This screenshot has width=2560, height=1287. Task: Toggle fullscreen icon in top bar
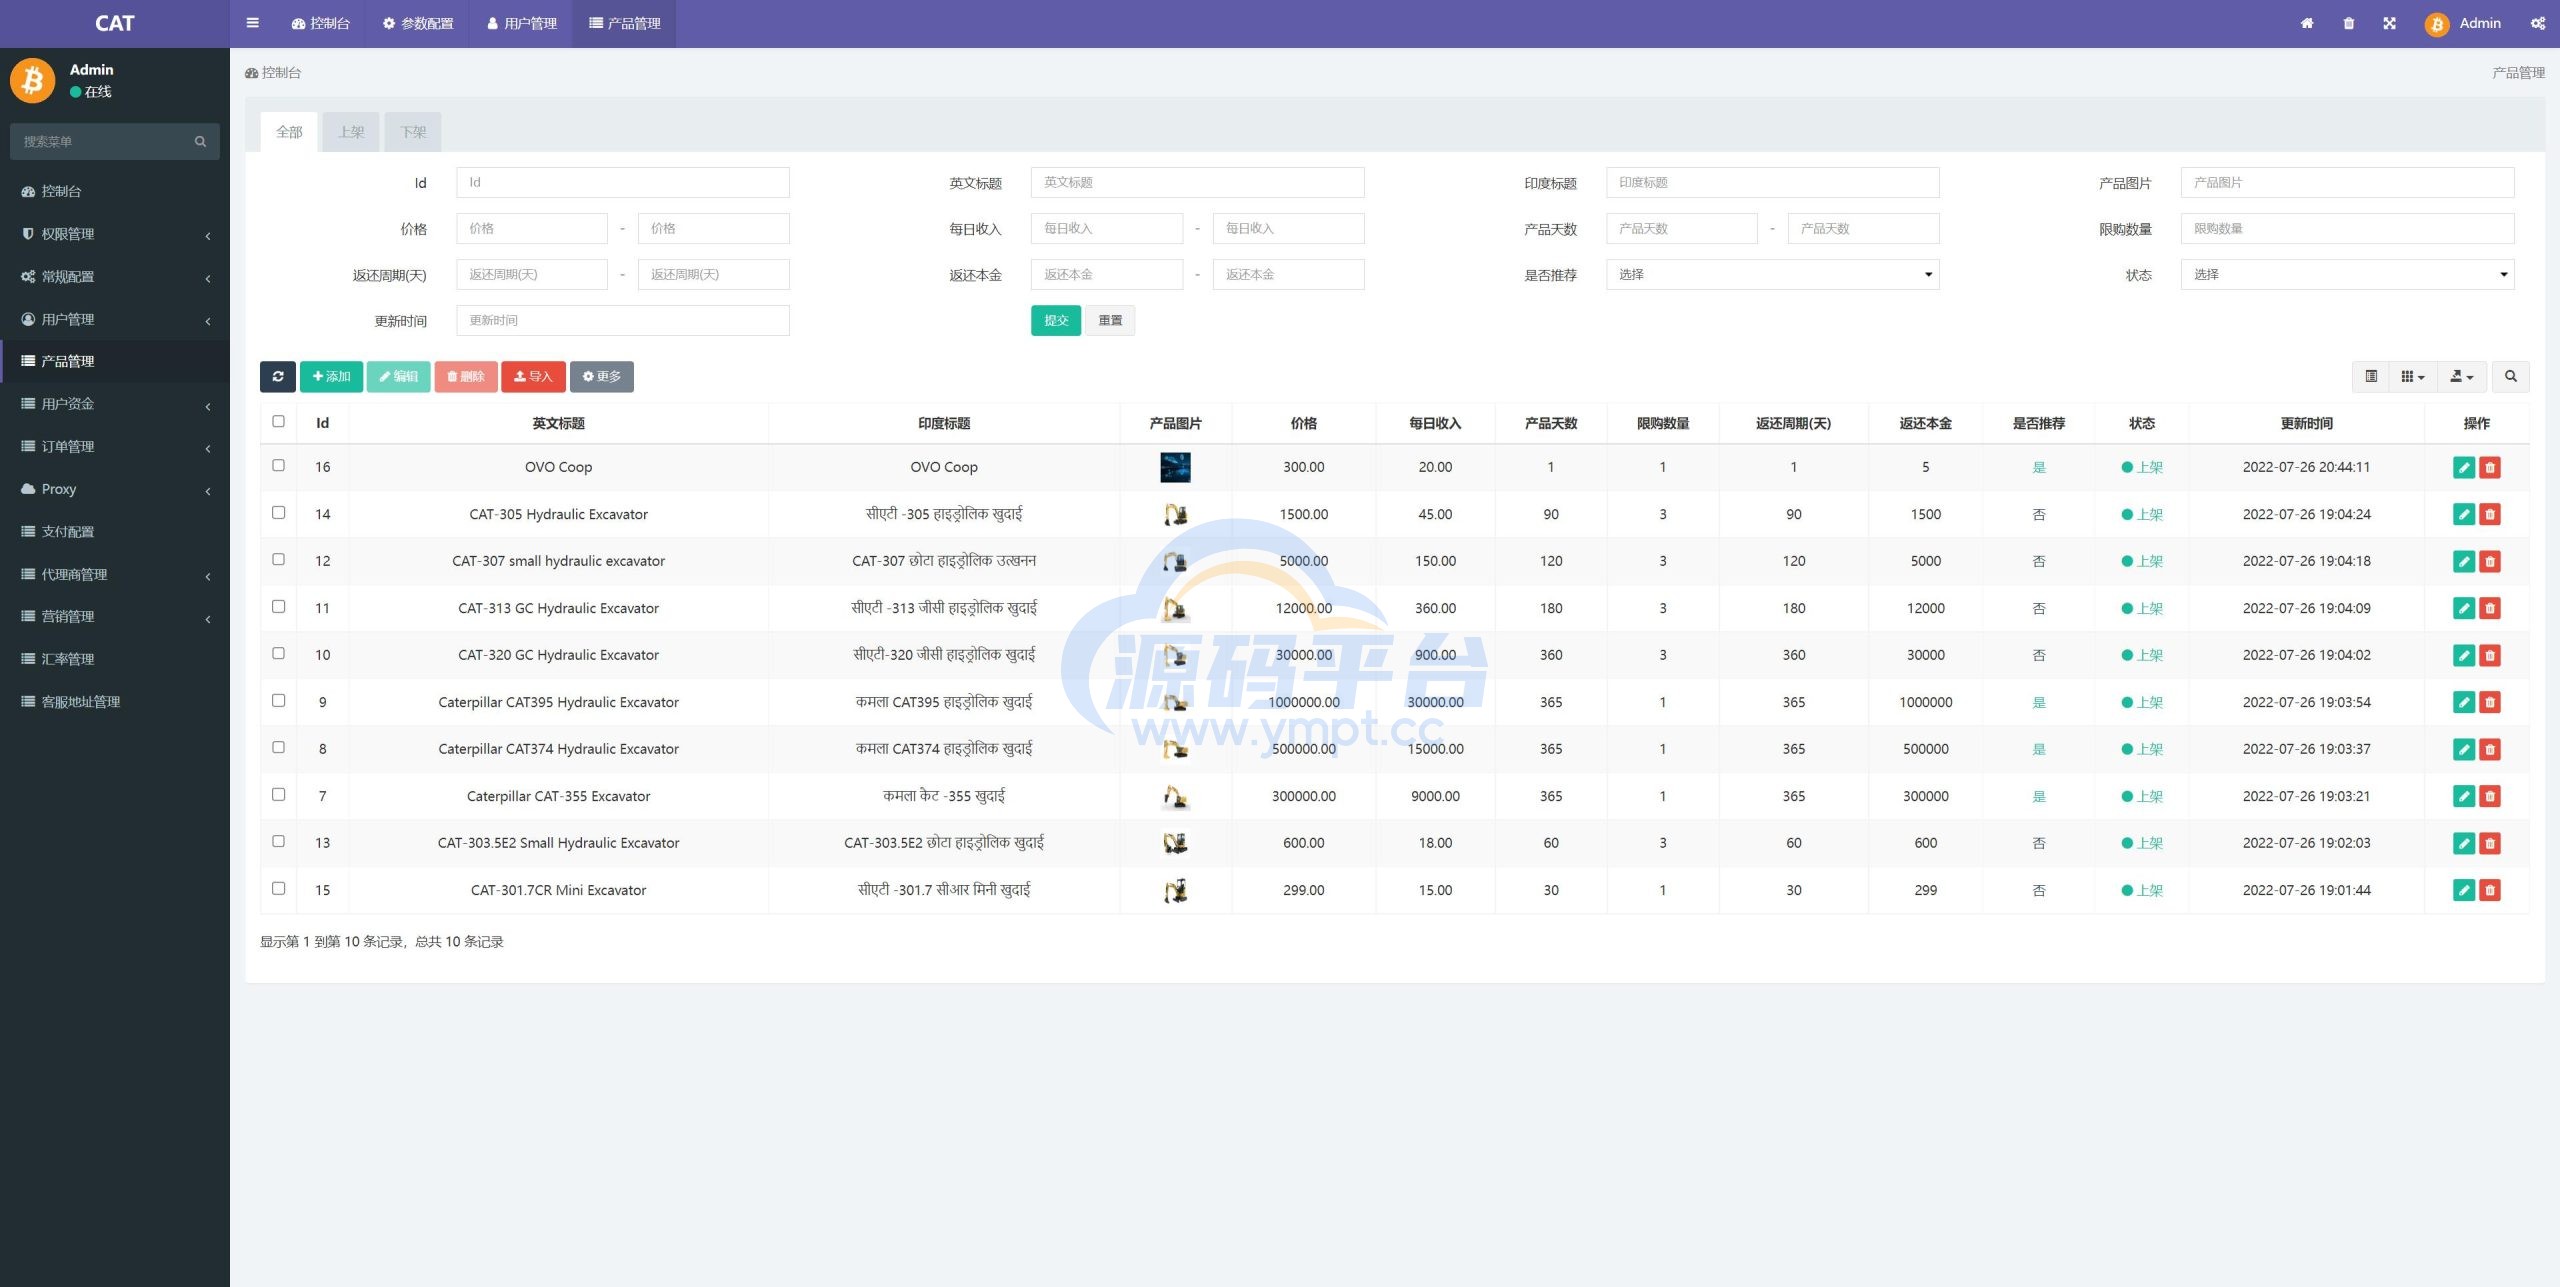[x=2389, y=23]
